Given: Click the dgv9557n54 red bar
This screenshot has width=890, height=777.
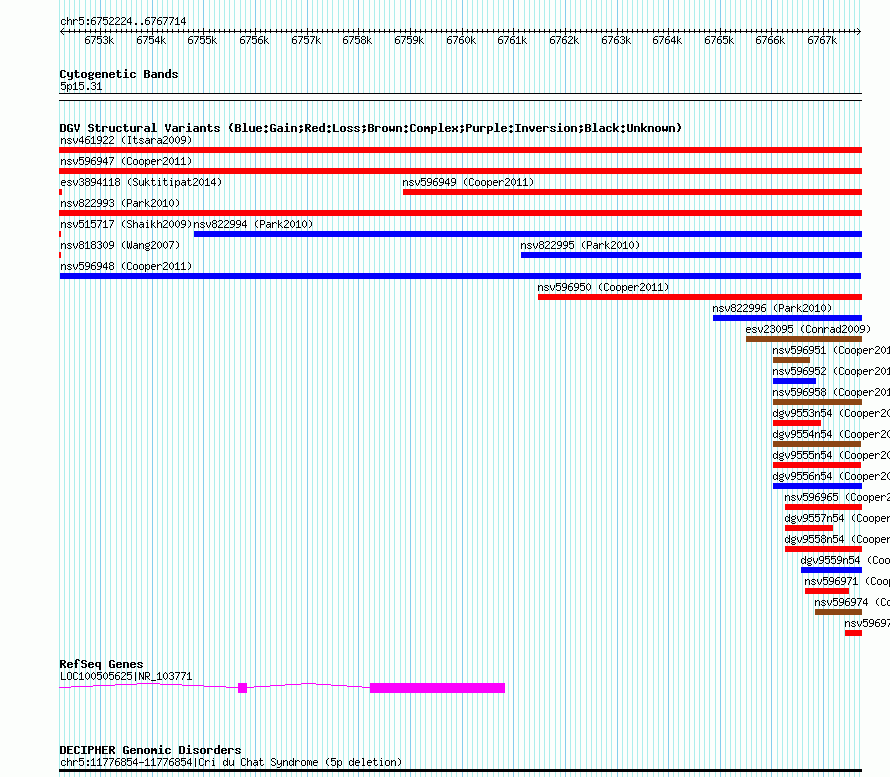Looking at the screenshot, I should pos(809,528).
